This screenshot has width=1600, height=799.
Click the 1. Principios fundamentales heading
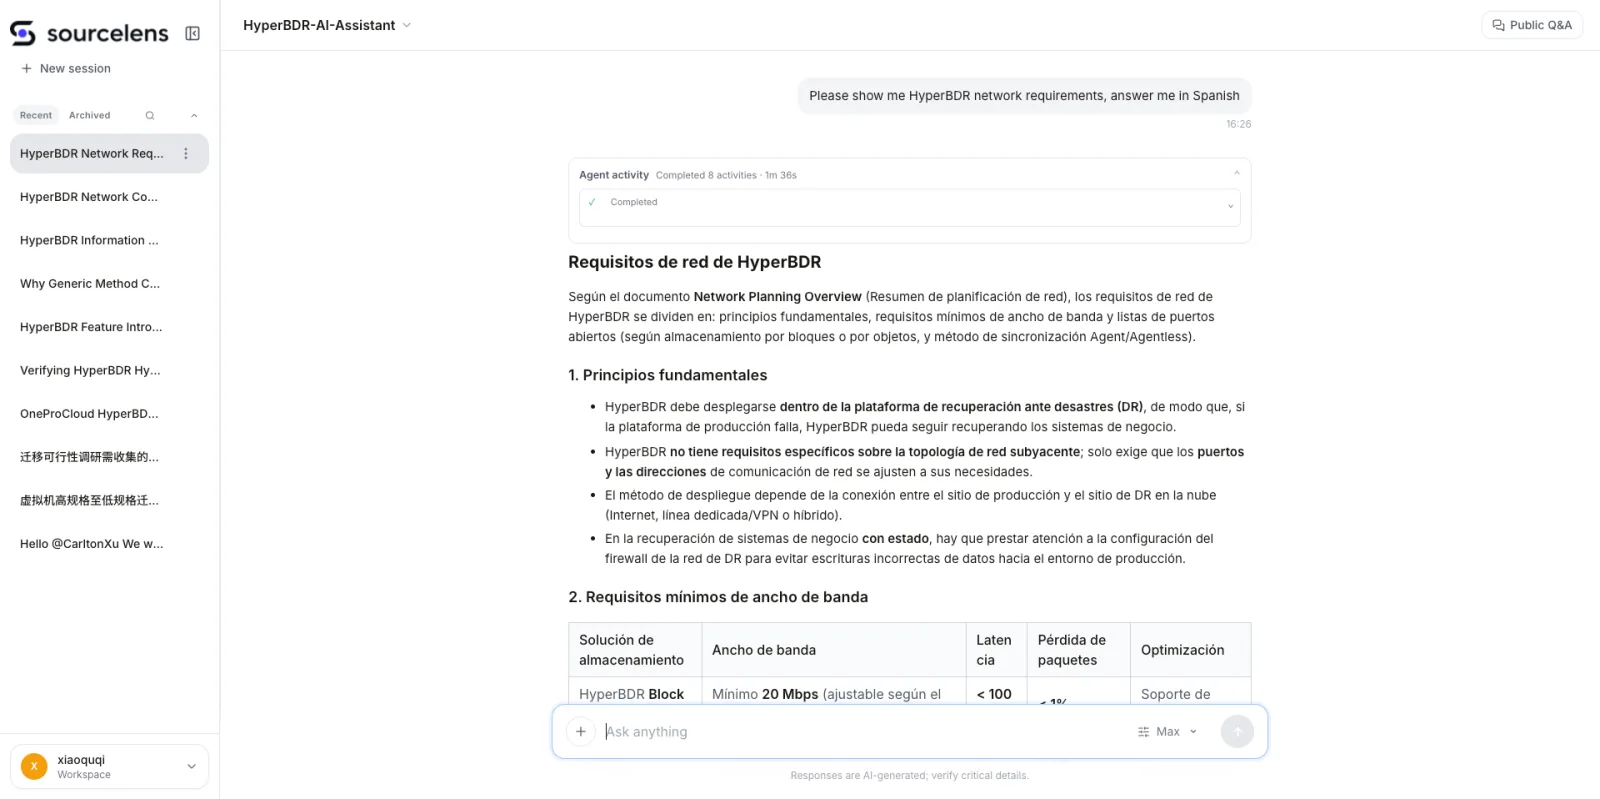[668, 375]
